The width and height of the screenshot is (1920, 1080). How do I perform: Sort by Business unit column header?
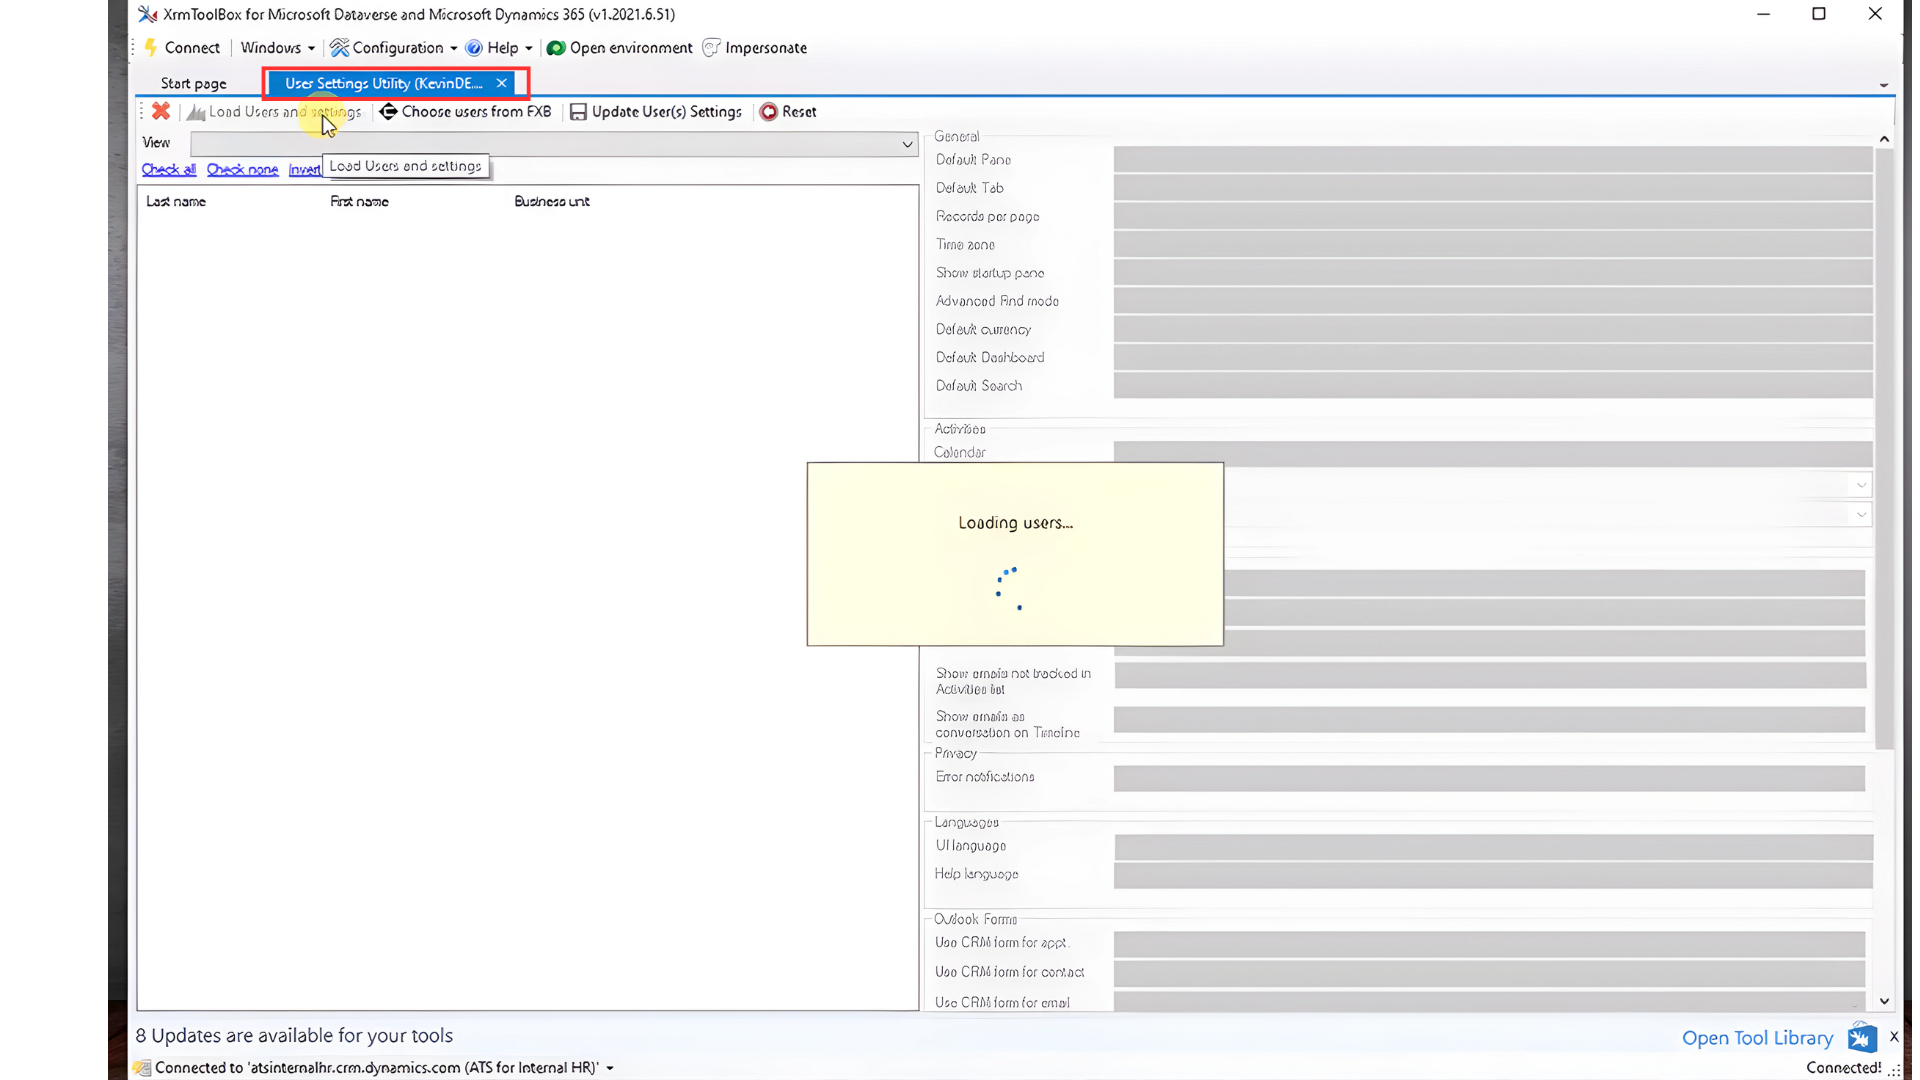pos(552,201)
